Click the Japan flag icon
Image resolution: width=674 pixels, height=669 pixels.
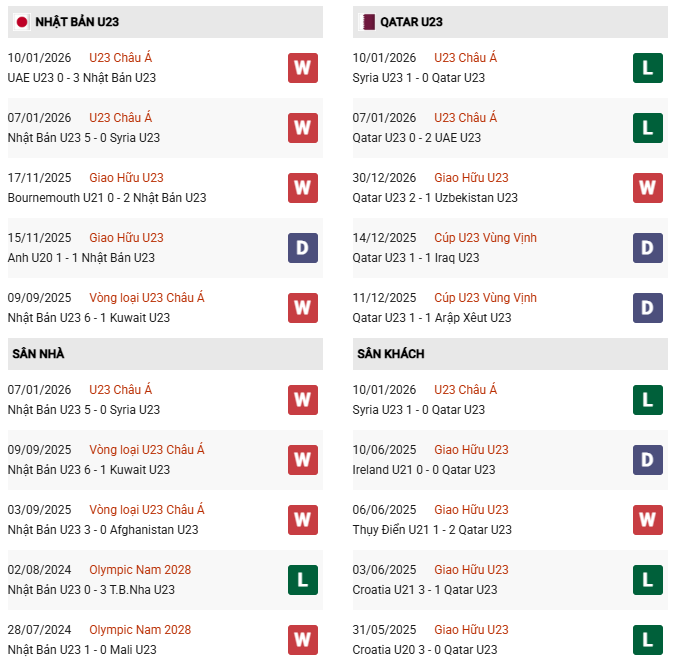point(21,22)
